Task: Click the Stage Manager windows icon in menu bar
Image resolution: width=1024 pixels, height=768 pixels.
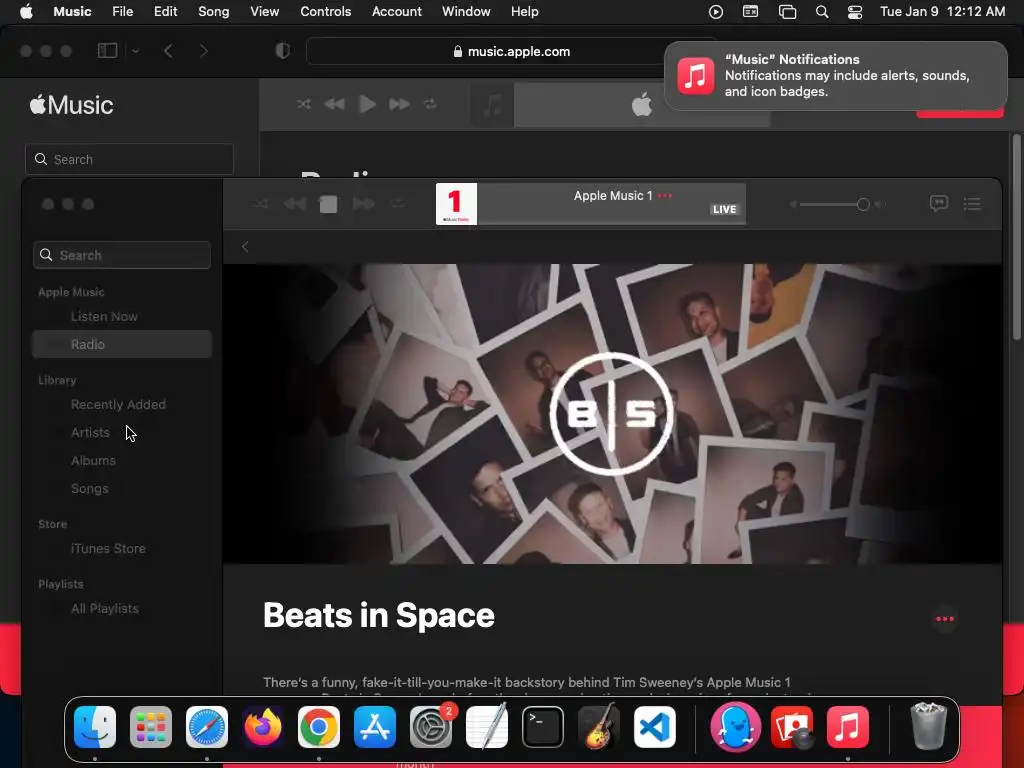Action: click(x=788, y=12)
